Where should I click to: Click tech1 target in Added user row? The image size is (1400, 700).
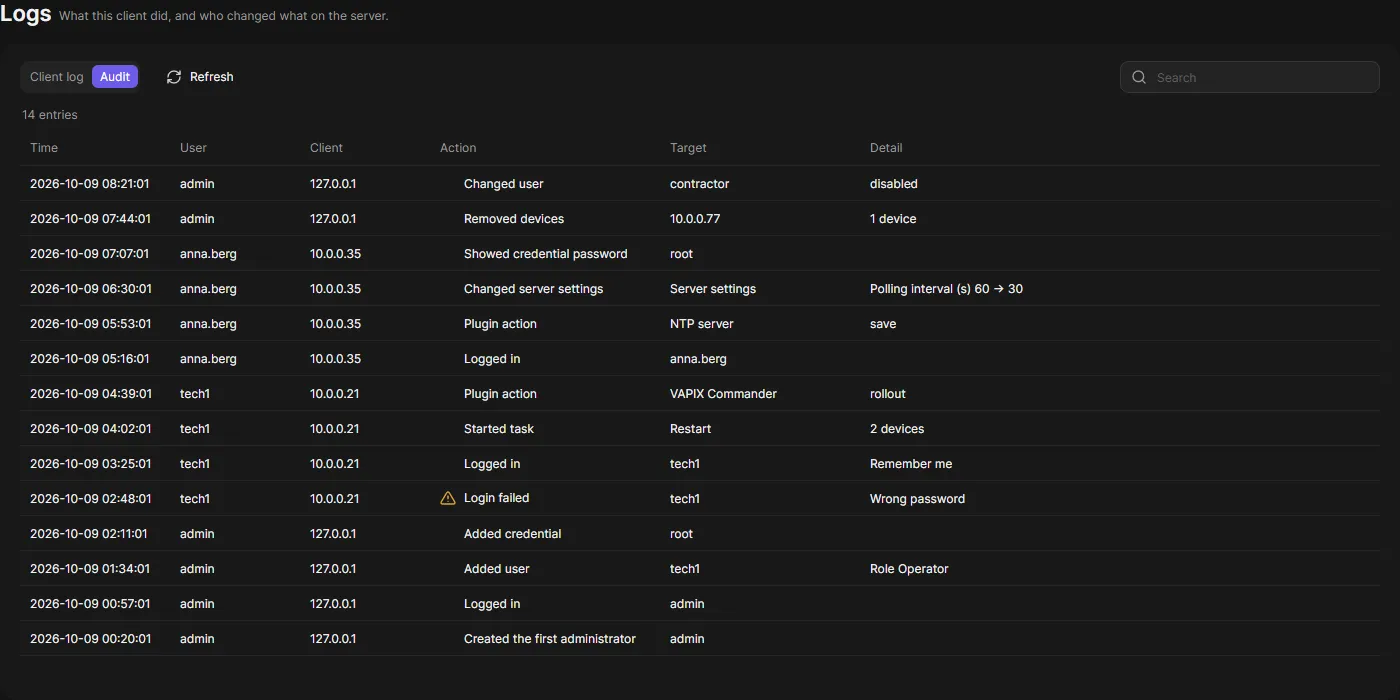(685, 569)
